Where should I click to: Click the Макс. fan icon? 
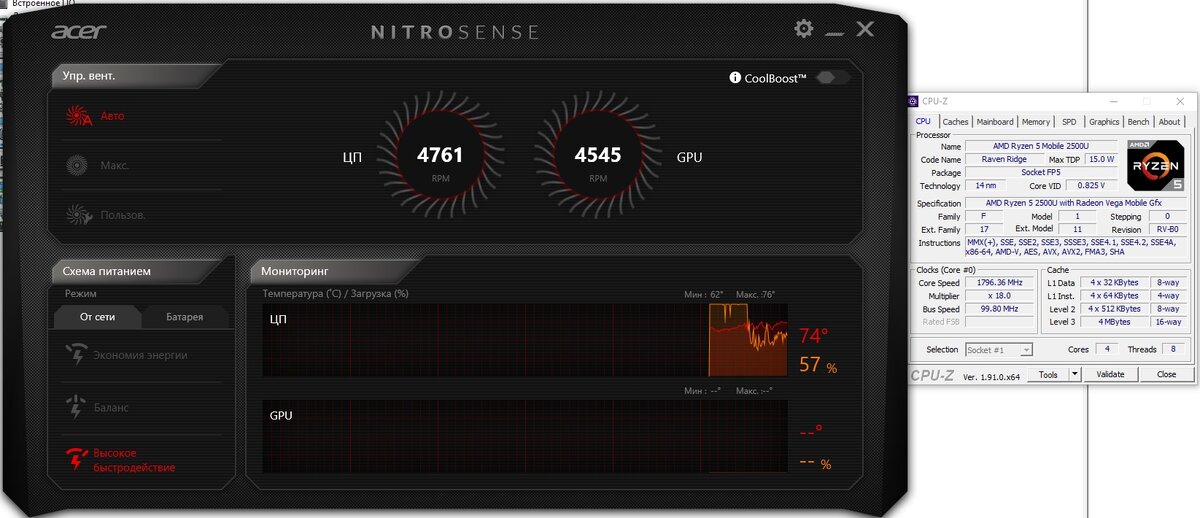coord(78,166)
